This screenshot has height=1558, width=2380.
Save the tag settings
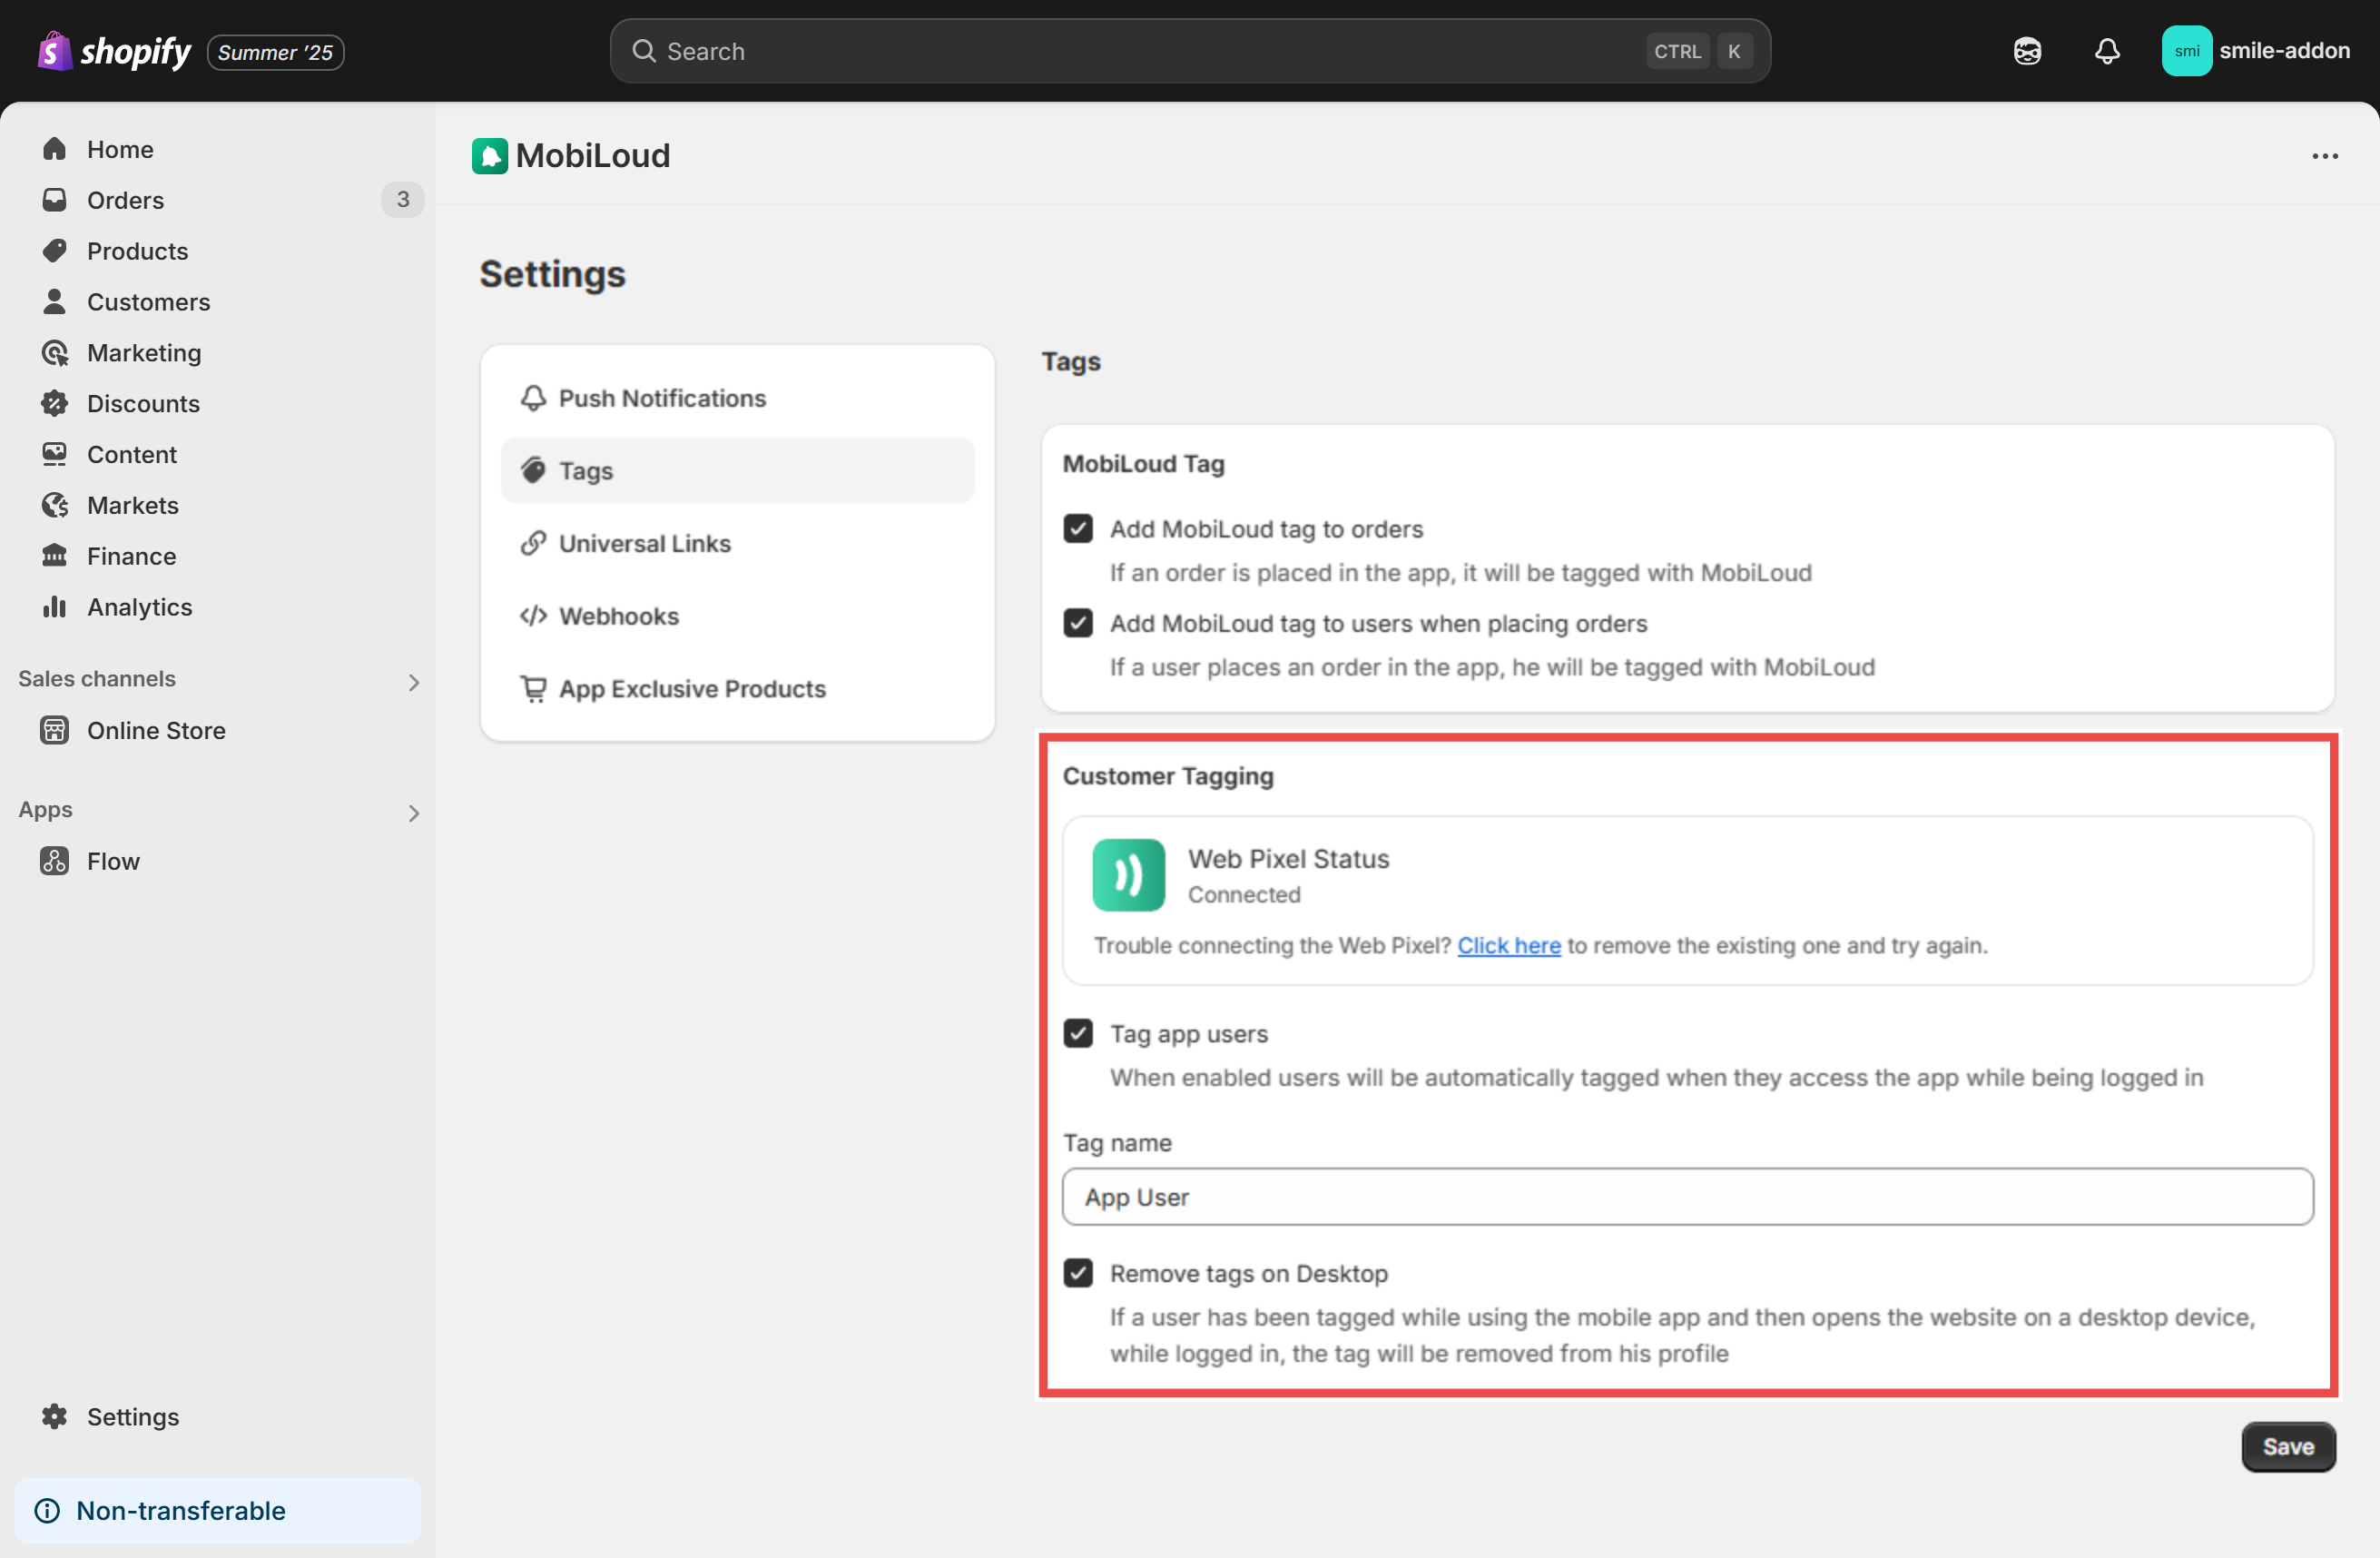2288,1447
